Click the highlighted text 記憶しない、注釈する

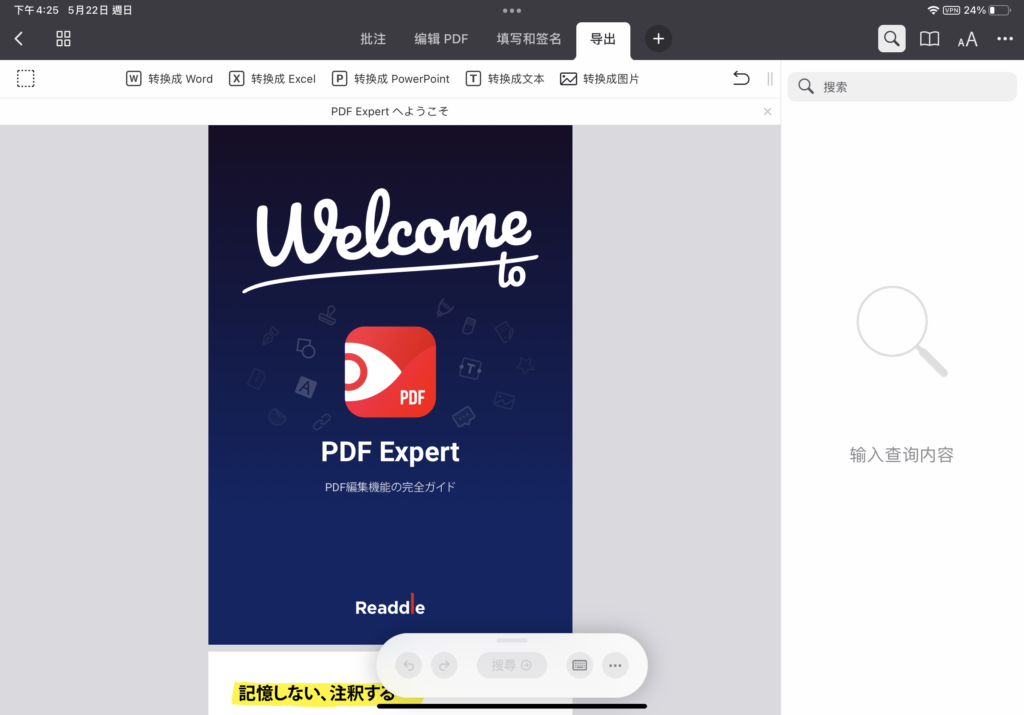click(x=317, y=693)
